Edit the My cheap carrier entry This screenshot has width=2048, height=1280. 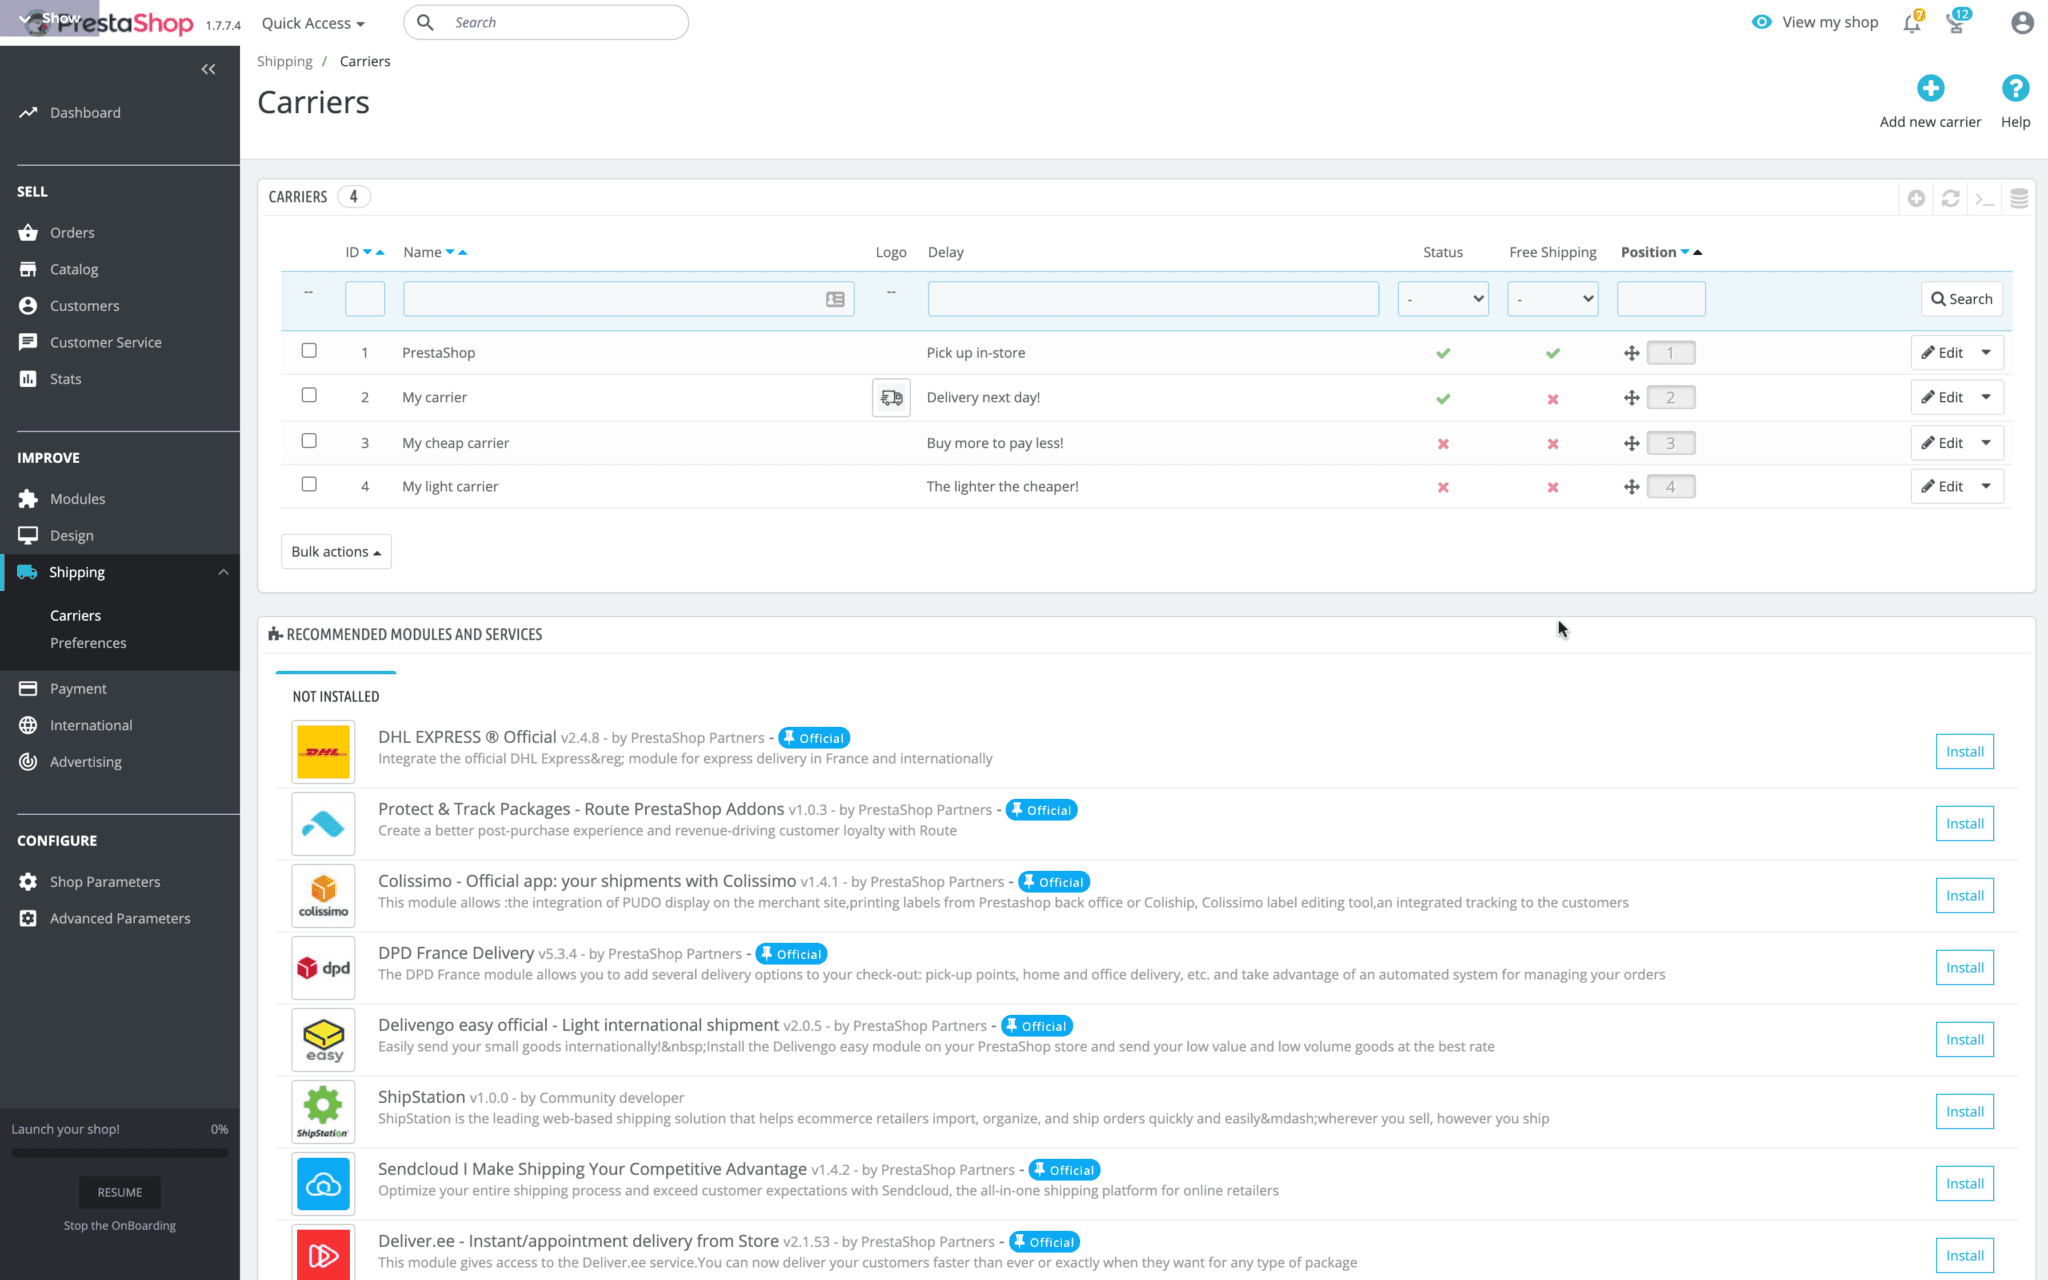1942,443
